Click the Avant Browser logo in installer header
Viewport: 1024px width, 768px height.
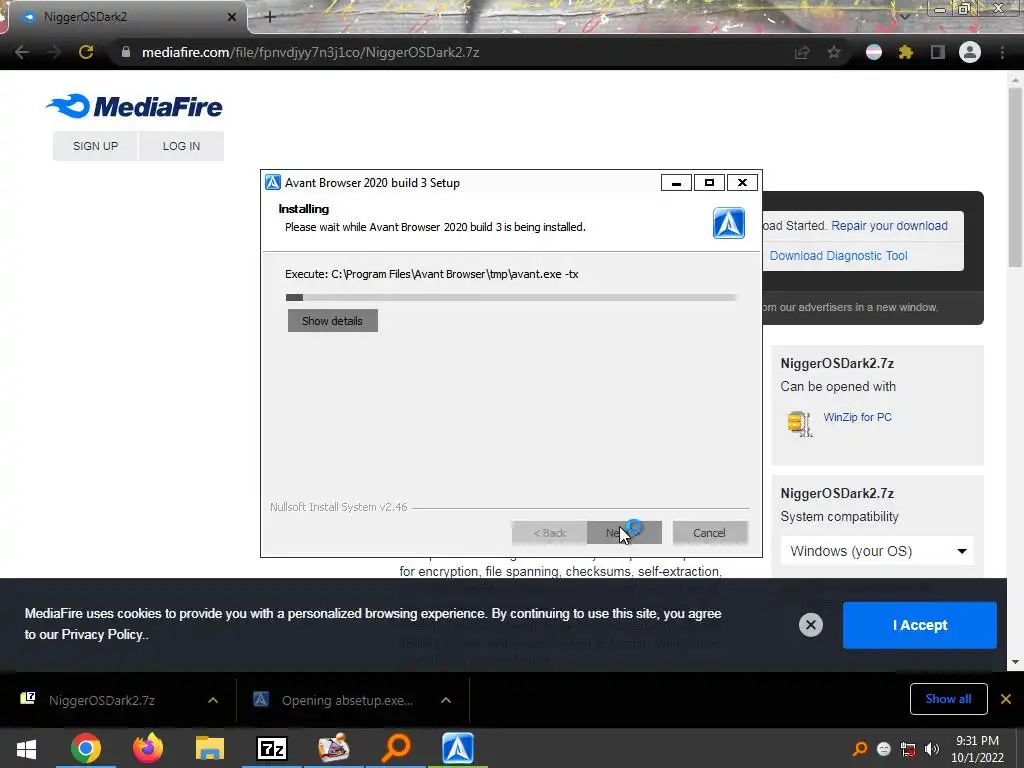(x=729, y=223)
